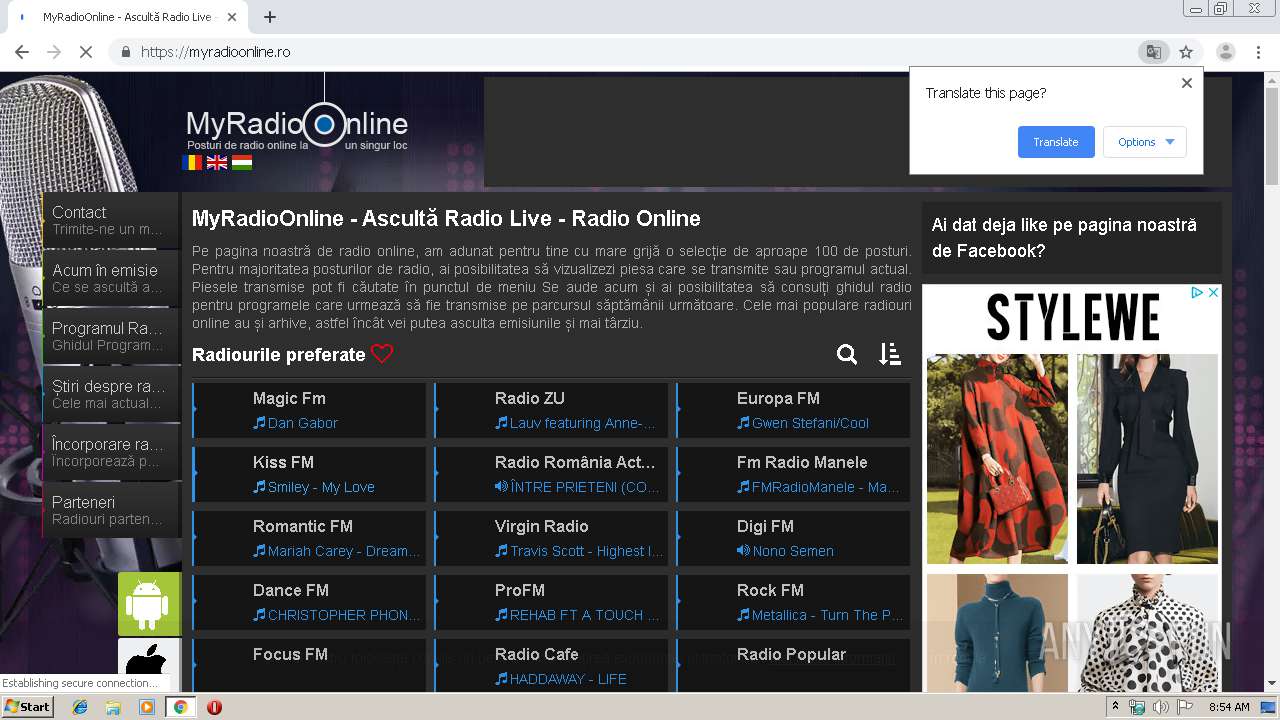This screenshot has height=720, width=1280.
Task: Open the Parteneri sidebar item
Action: click(111, 510)
